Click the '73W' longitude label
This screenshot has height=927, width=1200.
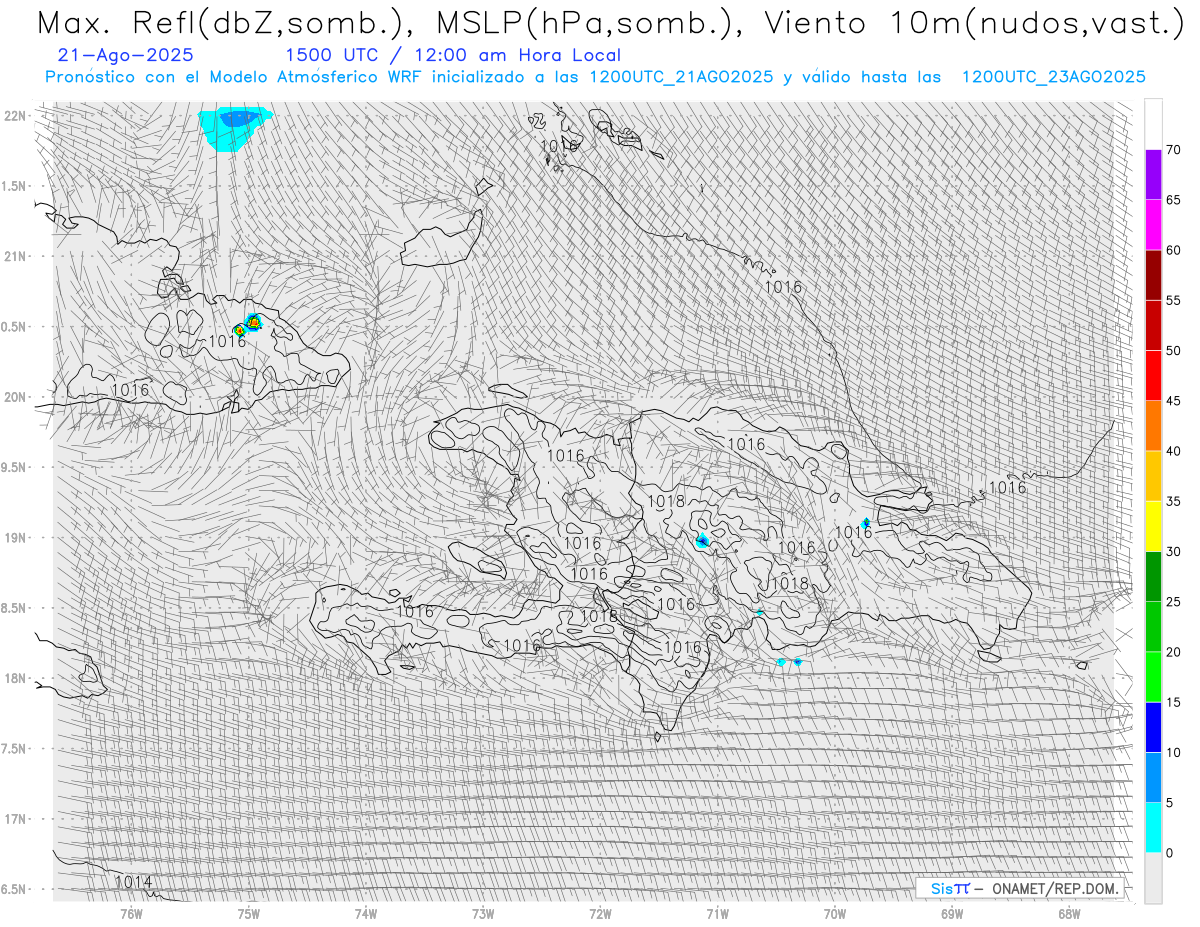pyautogui.click(x=483, y=913)
